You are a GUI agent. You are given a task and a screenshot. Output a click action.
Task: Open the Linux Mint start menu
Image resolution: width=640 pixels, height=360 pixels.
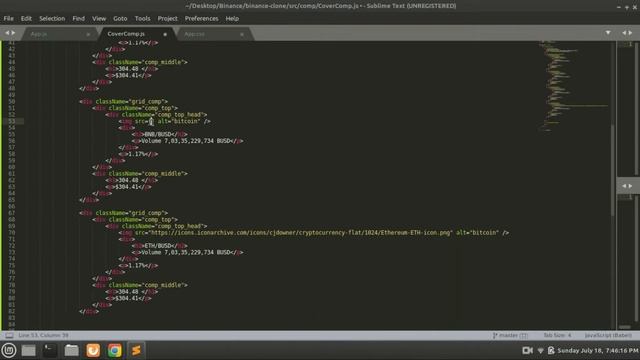[9, 350]
